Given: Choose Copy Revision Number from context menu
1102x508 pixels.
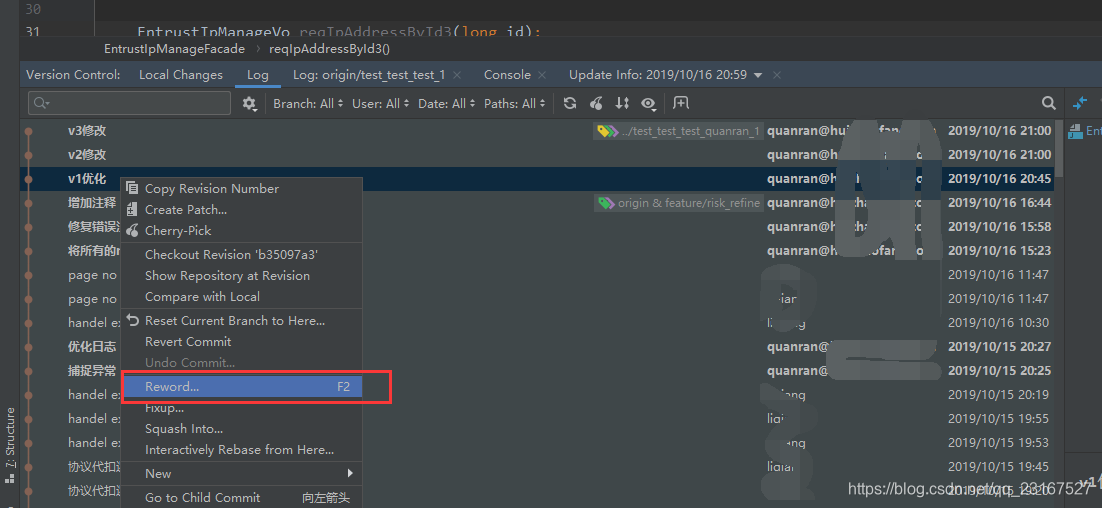Looking at the screenshot, I should 242,188.
